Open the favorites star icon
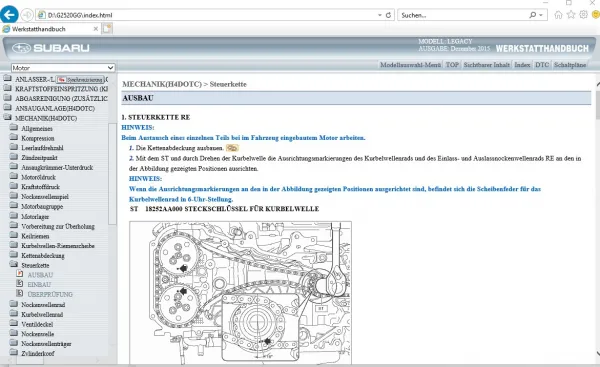 tap(571, 15)
